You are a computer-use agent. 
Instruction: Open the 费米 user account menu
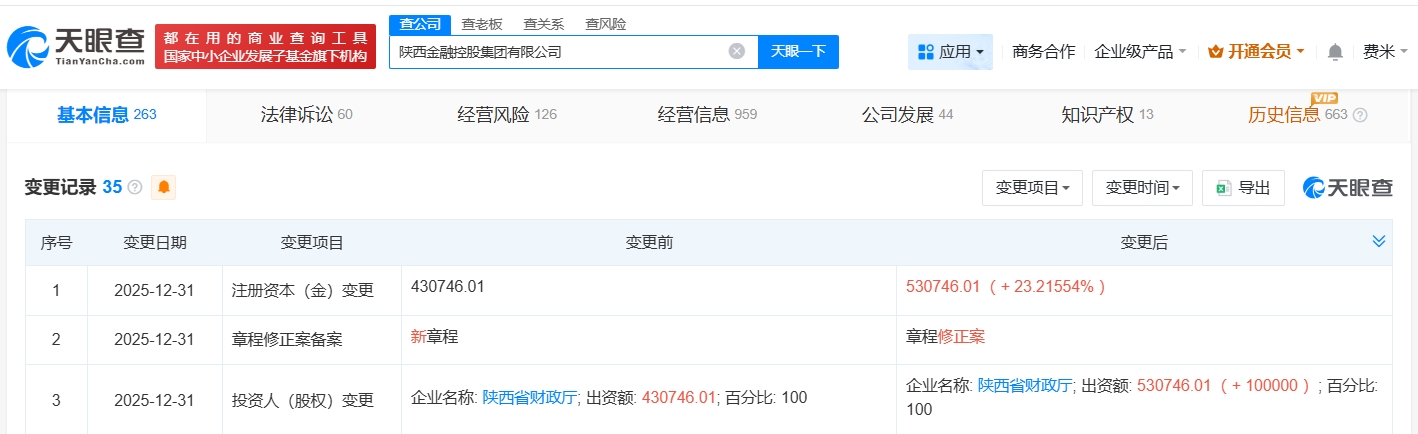coord(1385,51)
